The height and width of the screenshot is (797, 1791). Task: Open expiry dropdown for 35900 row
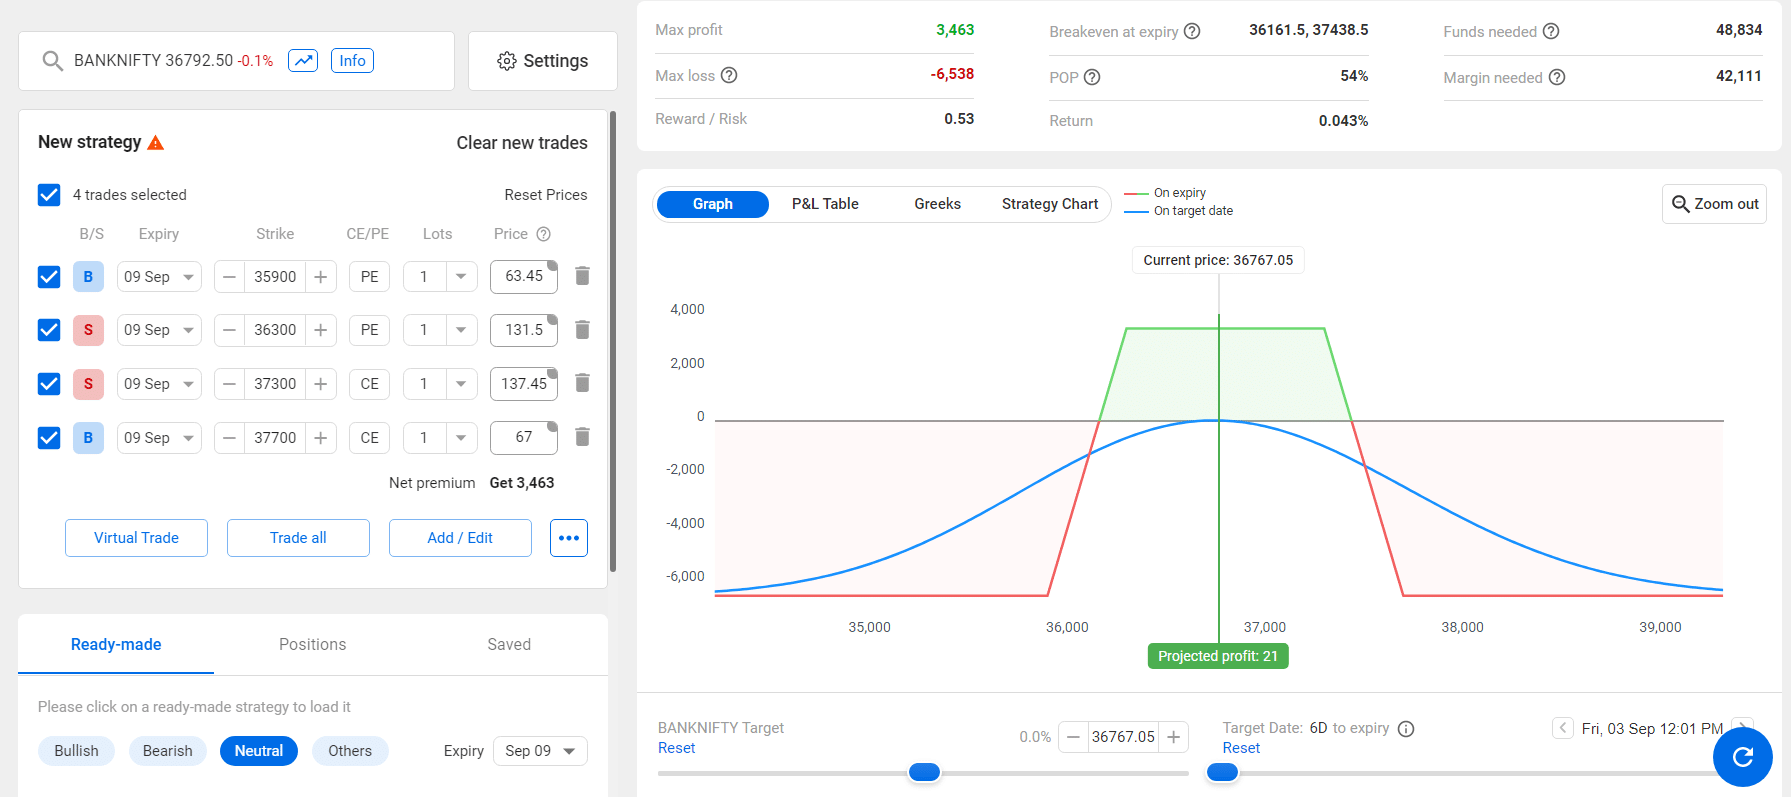(x=159, y=277)
